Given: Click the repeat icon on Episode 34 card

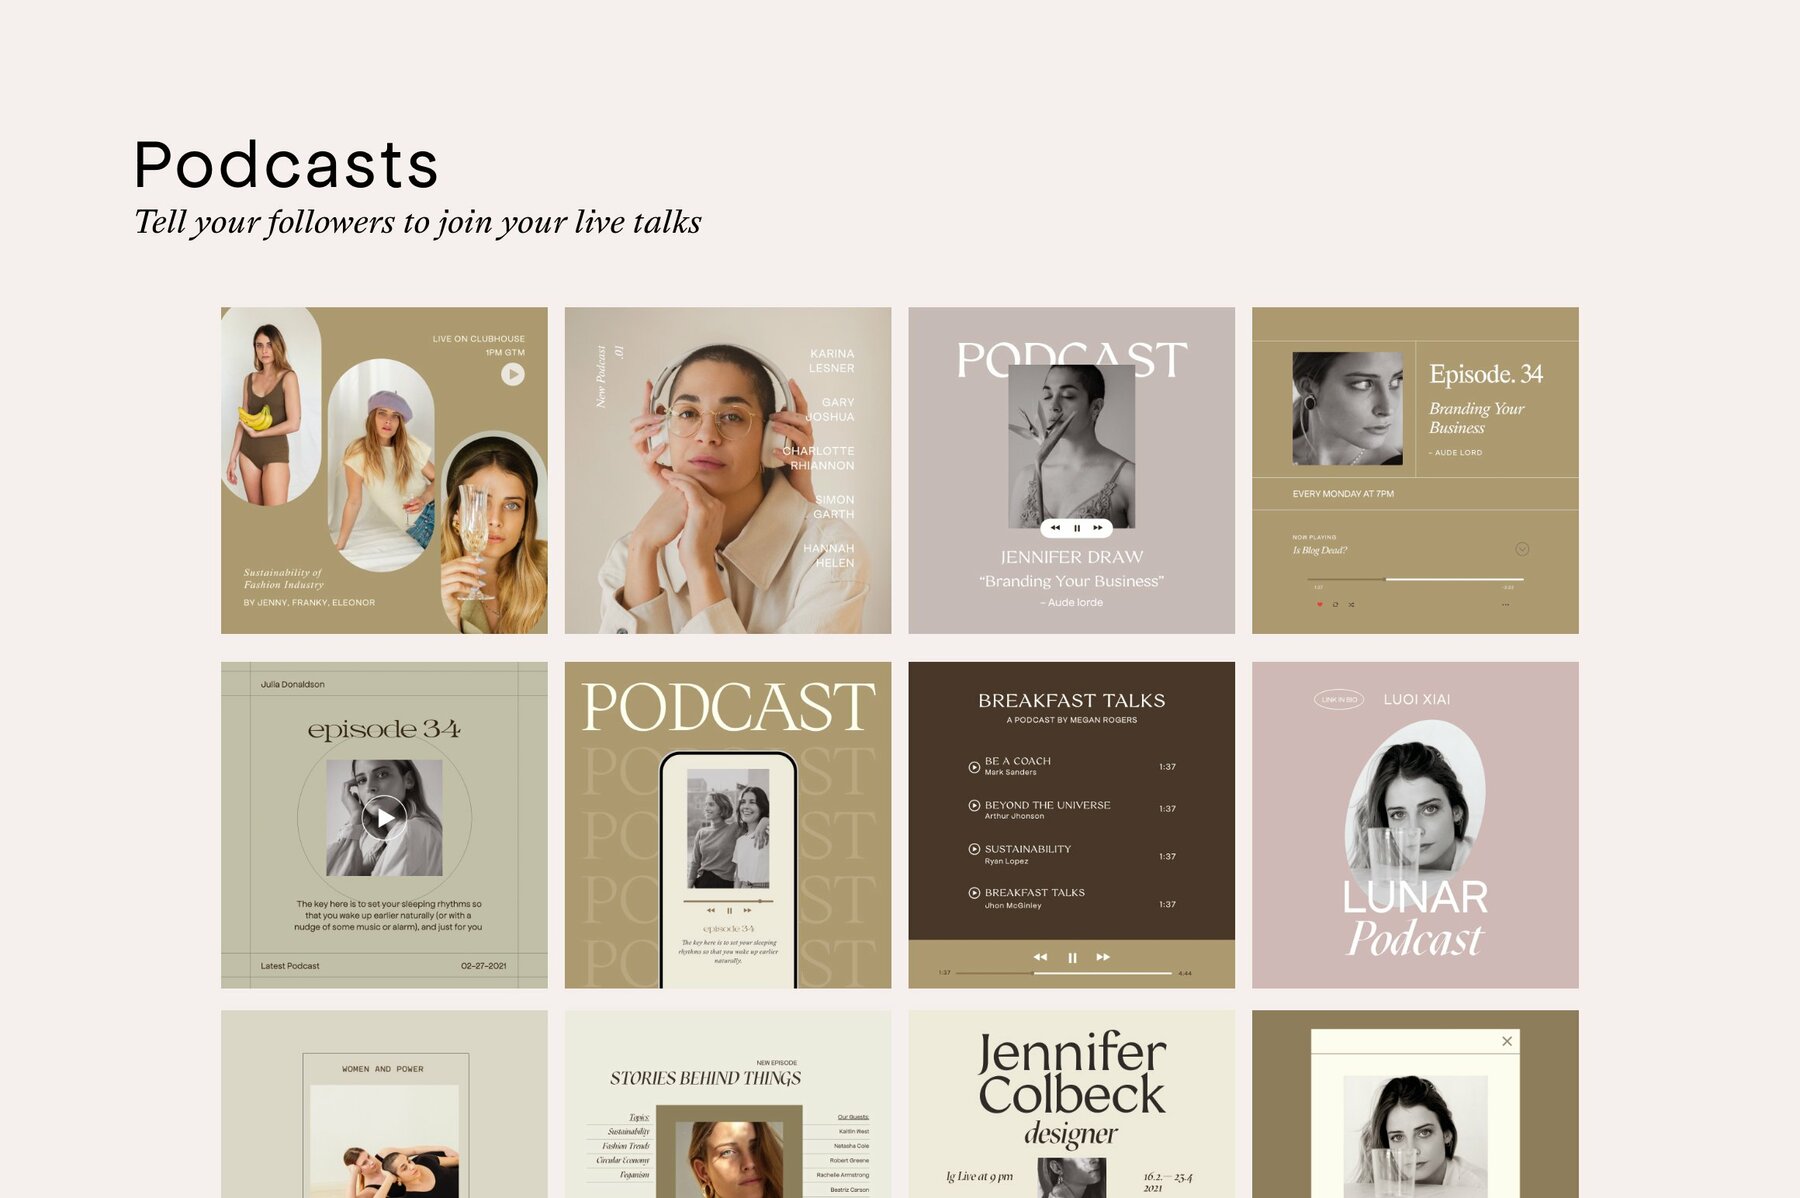Looking at the screenshot, I should [x=1335, y=604].
